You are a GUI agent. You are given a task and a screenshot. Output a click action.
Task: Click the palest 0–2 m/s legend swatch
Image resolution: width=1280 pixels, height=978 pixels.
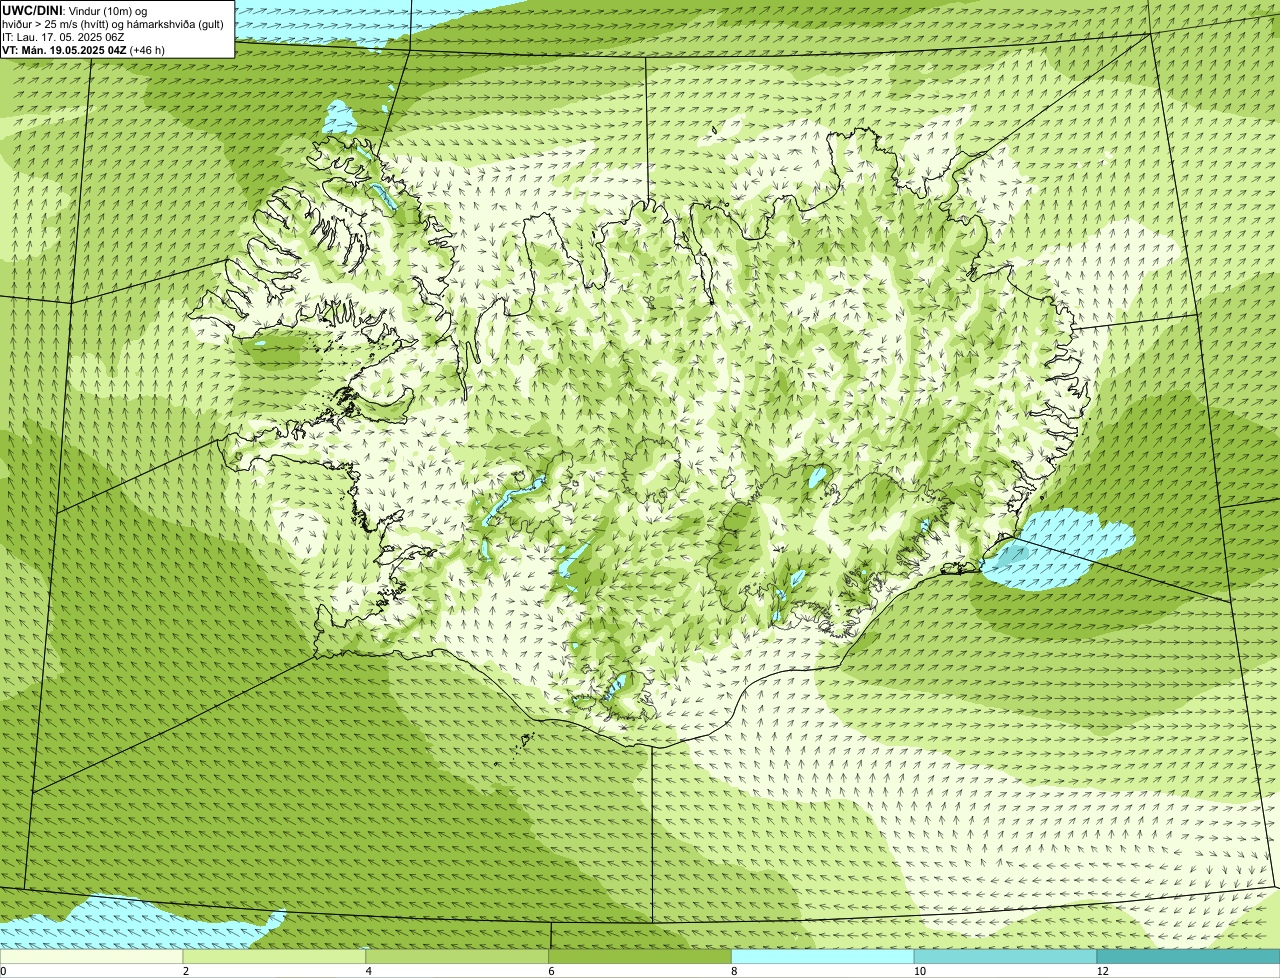pyautogui.click(x=92, y=957)
